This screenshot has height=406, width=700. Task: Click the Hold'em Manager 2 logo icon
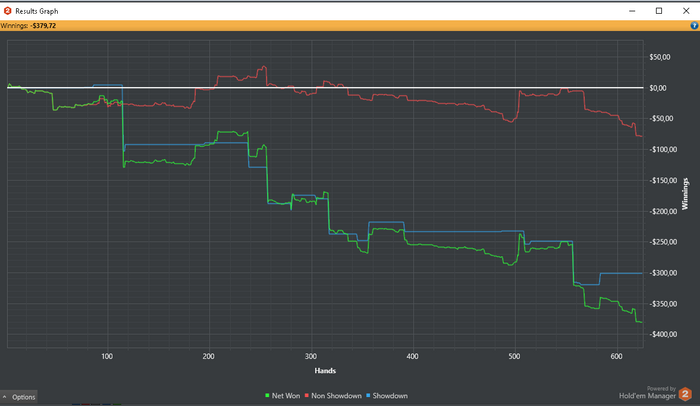tap(685, 394)
